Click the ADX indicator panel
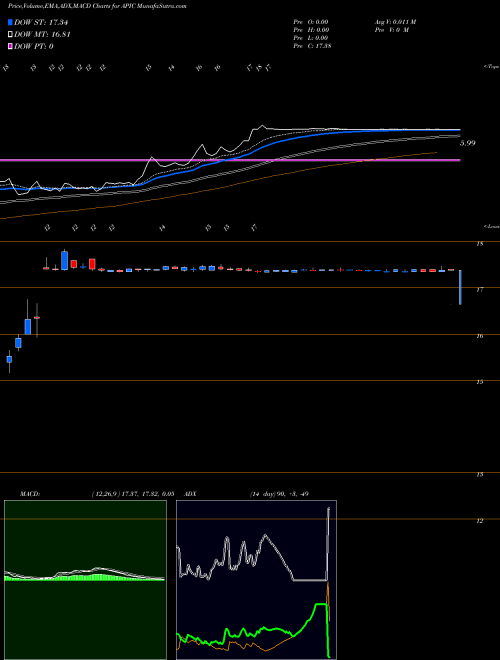Viewport: 500px width, 660px height. [x=256, y=580]
